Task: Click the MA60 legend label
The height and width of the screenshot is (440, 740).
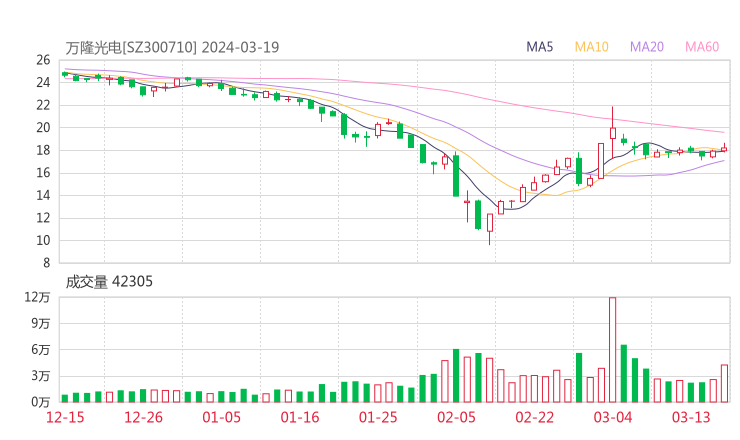Action: coord(702,47)
